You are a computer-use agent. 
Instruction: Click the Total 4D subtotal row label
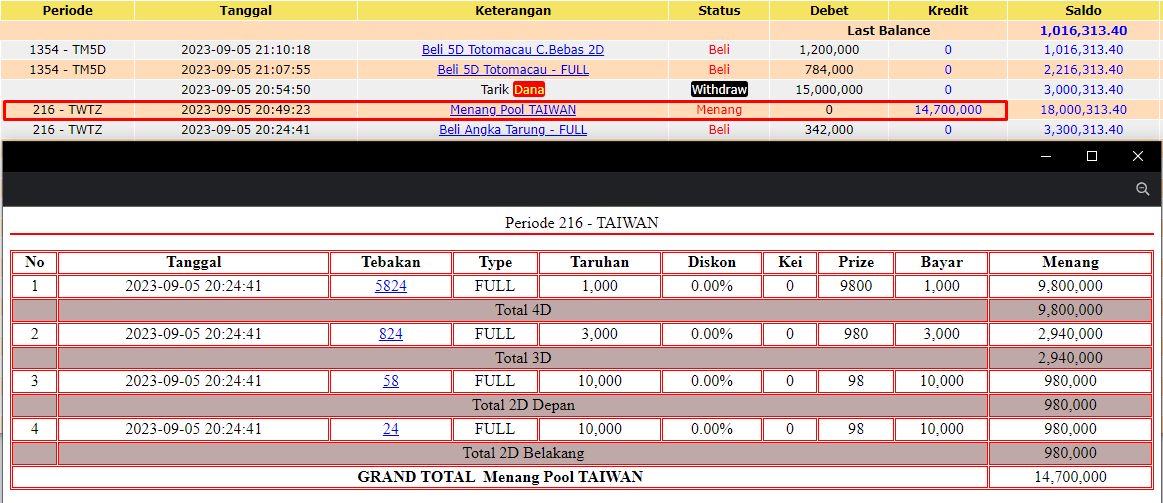[x=523, y=310]
